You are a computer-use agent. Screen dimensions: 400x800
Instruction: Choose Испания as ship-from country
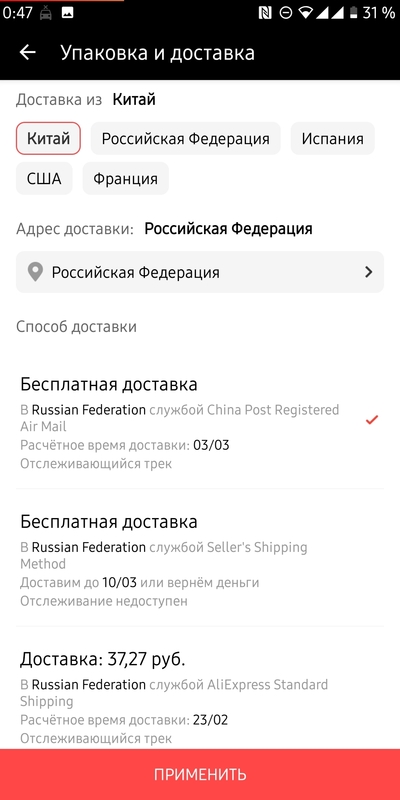pos(333,138)
